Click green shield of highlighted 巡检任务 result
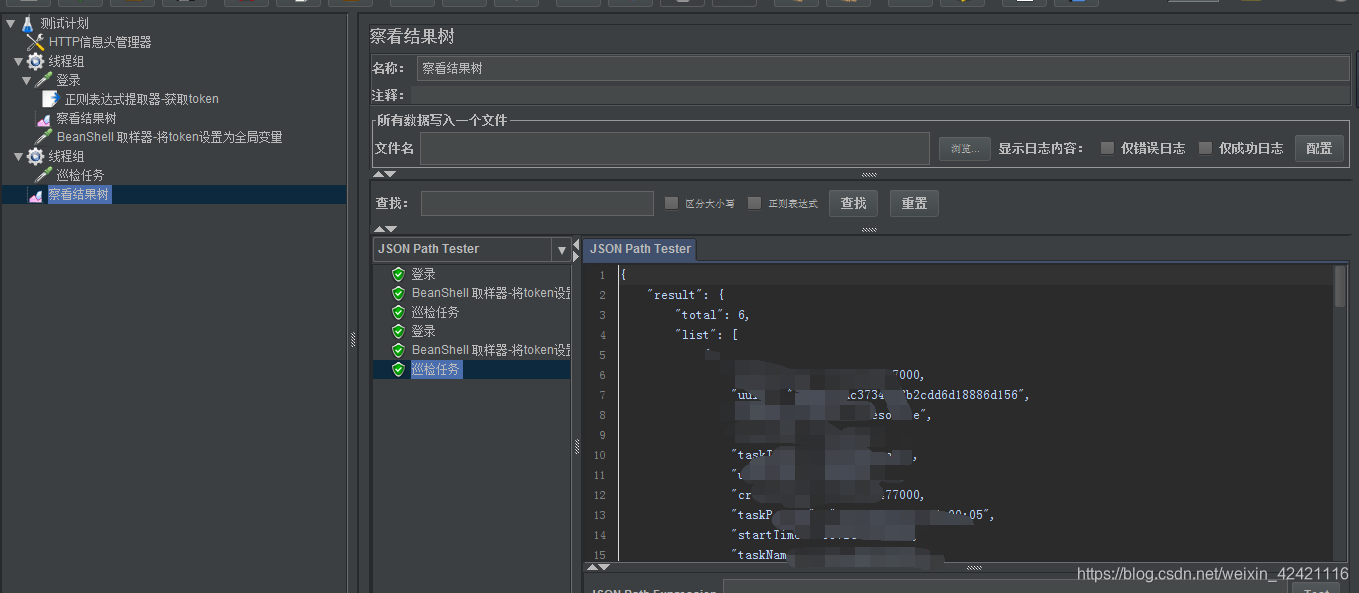This screenshot has width=1359, height=593. tap(398, 369)
